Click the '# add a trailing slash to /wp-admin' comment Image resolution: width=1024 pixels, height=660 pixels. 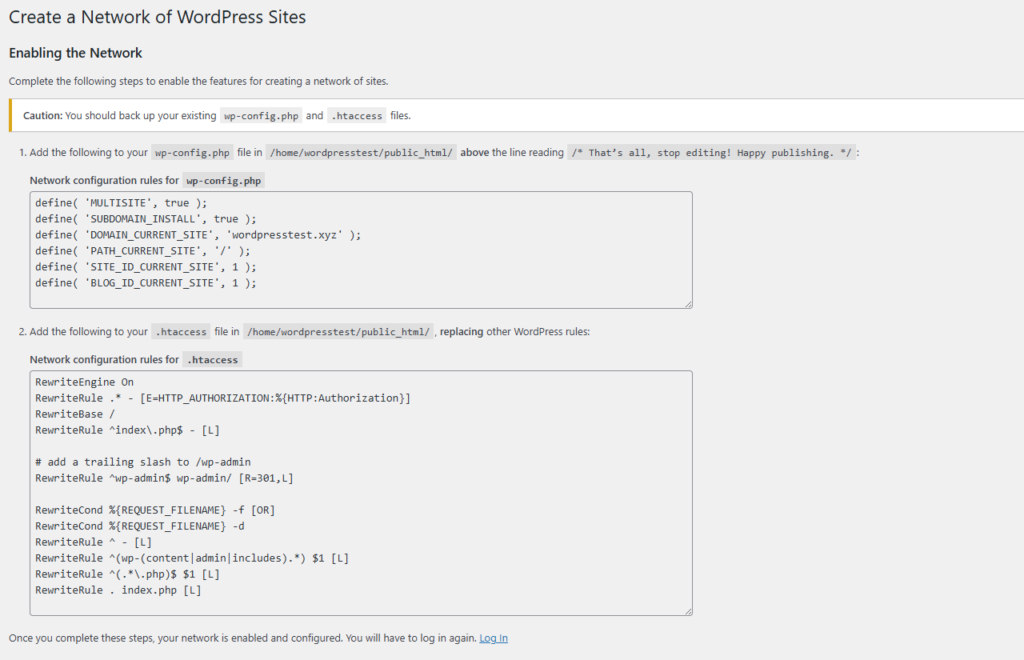coord(143,462)
